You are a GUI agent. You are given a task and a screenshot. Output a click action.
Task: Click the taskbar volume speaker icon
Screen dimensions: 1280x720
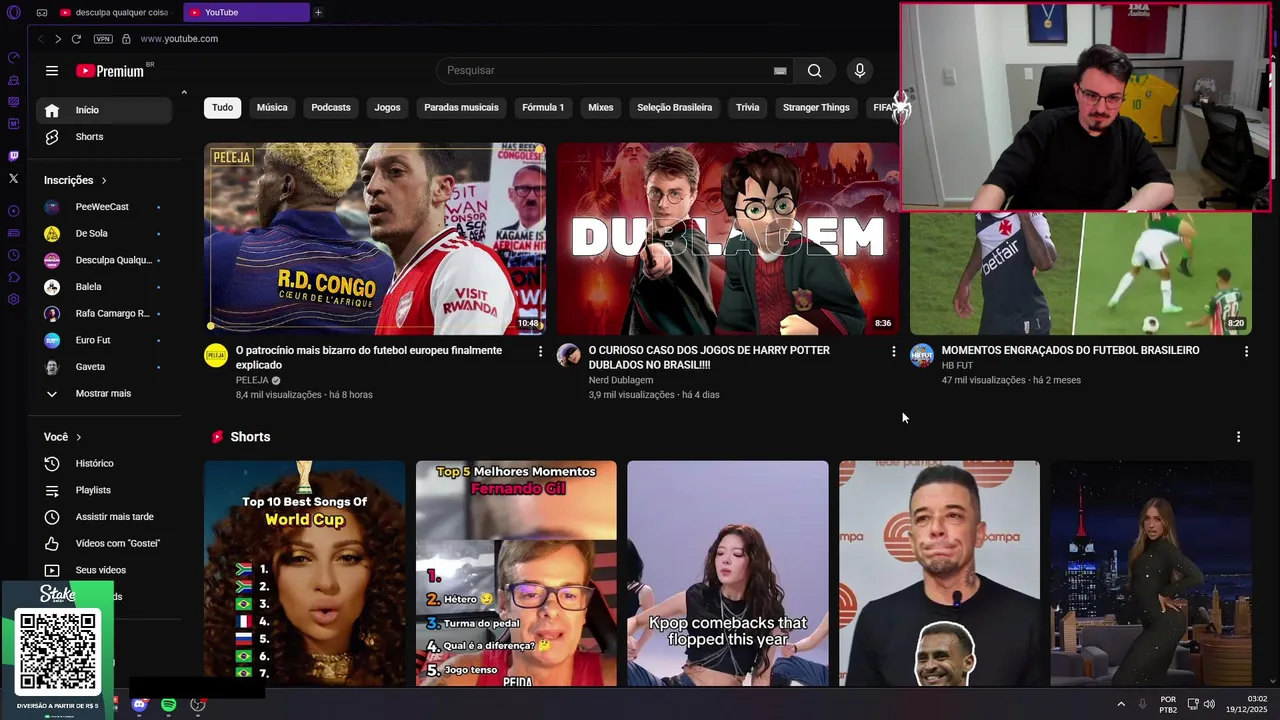[1209, 704]
